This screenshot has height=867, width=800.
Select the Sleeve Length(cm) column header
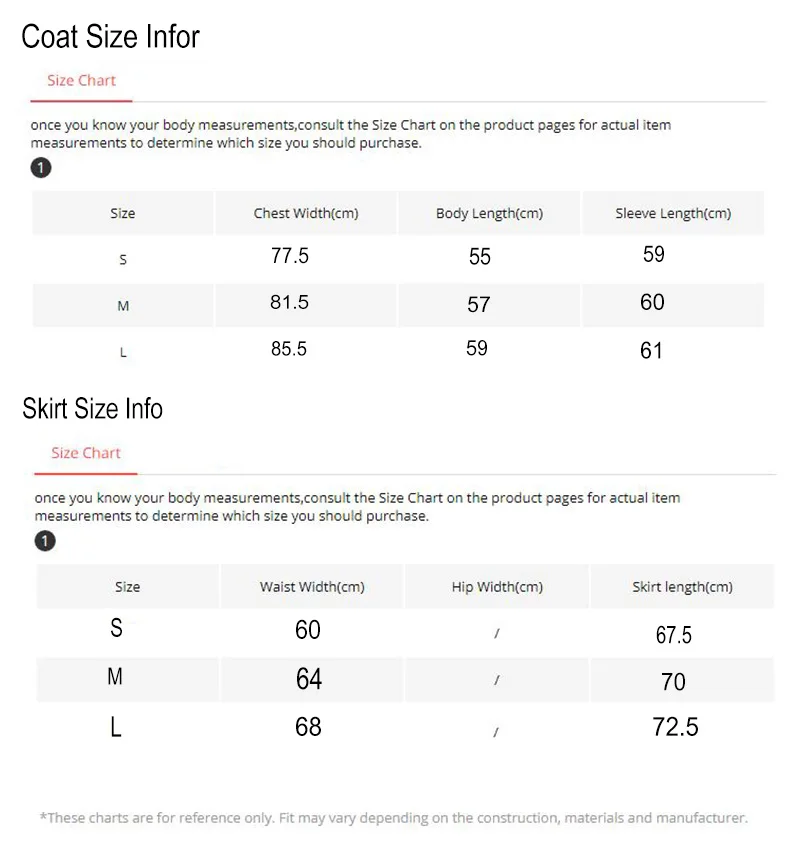(673, 213)
